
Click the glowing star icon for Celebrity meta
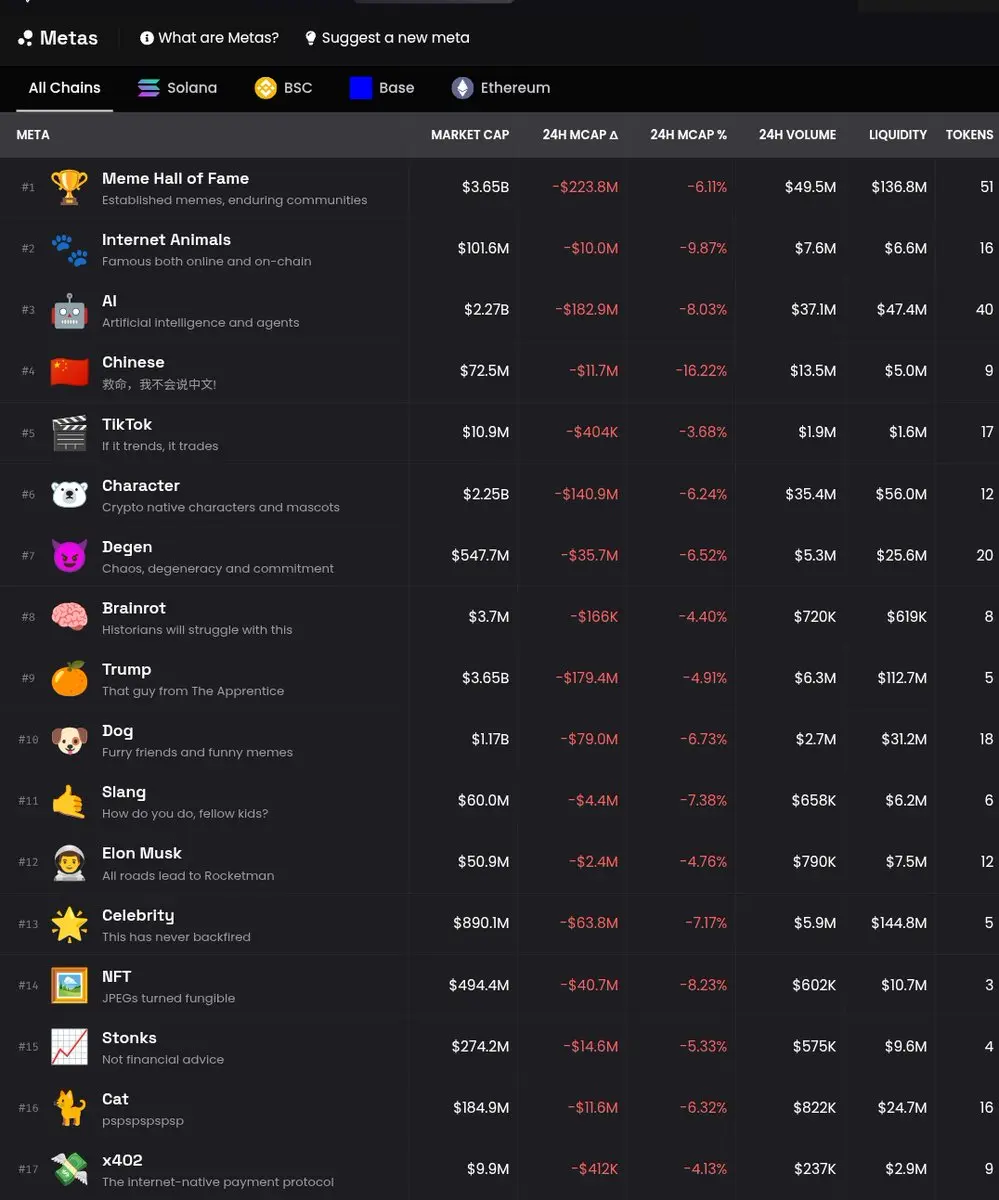[x=70, y=924]
